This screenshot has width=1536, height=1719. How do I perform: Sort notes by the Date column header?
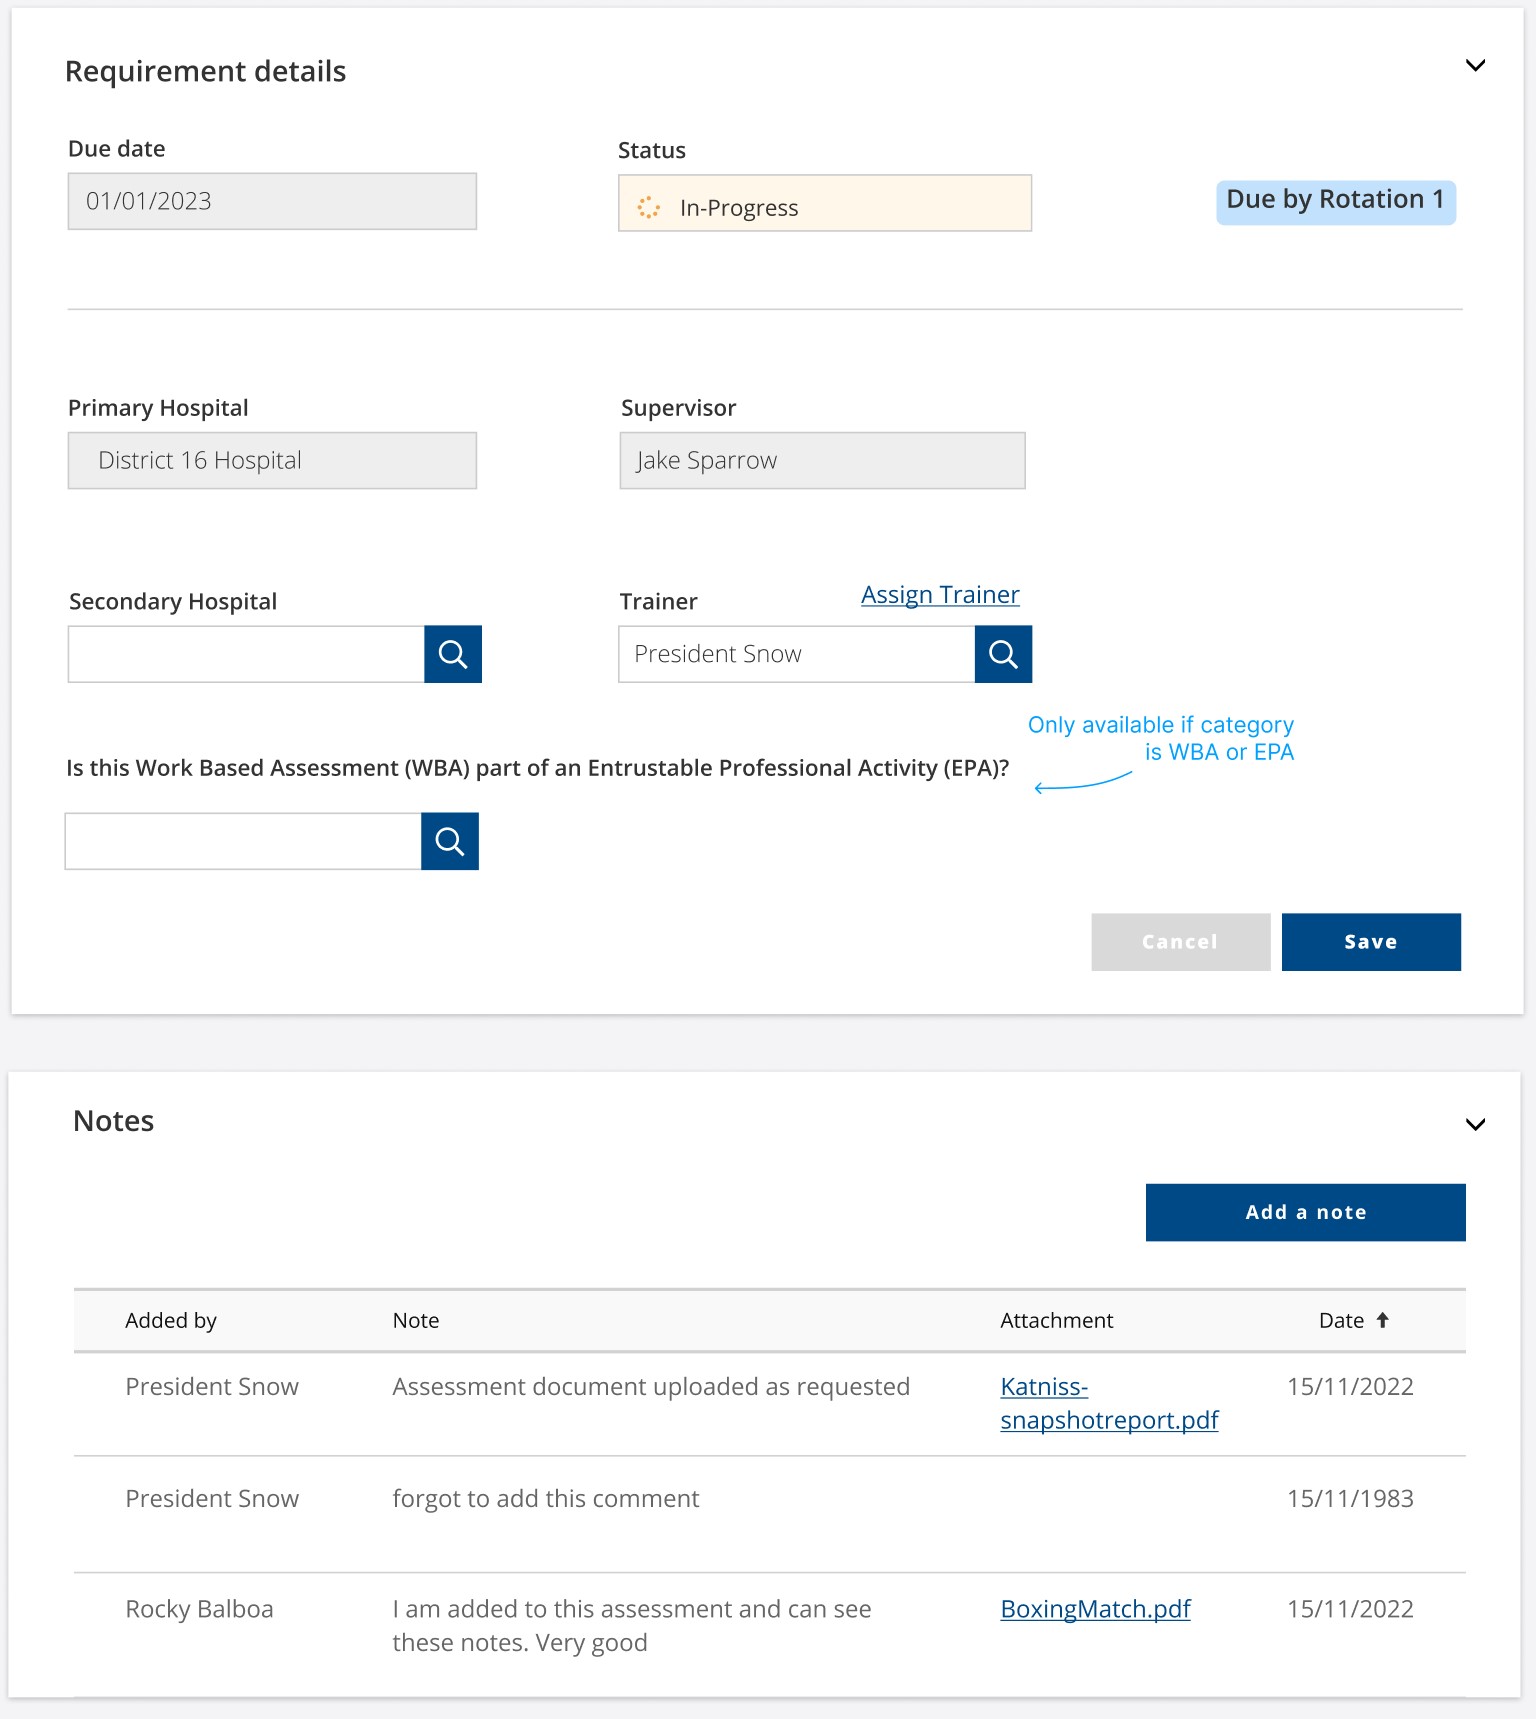pyautogui.click(x=1341, y=1320)
